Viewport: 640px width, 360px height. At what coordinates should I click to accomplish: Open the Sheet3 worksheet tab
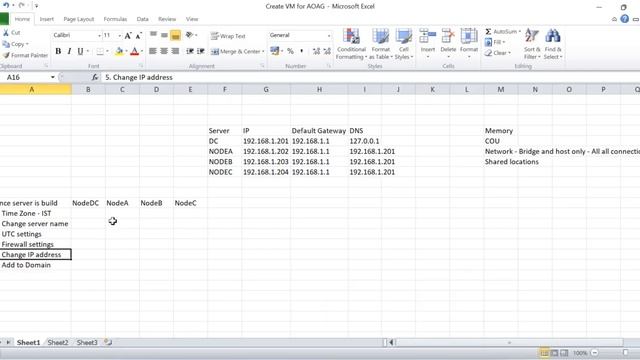coord(87,342)
